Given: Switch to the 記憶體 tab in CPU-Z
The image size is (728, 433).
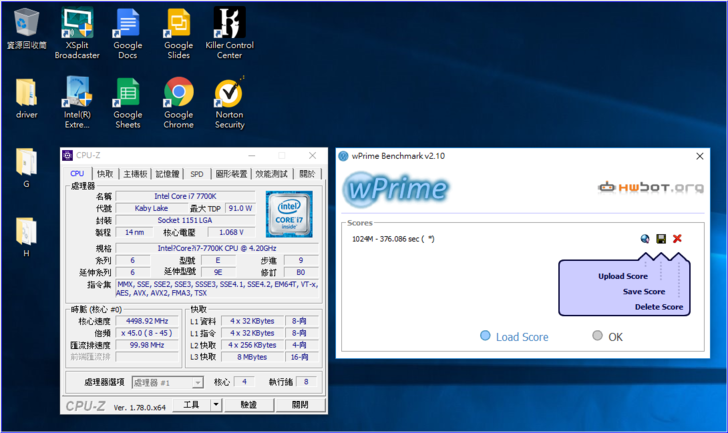Looking at the screenshot, I should tap(167, 173).
